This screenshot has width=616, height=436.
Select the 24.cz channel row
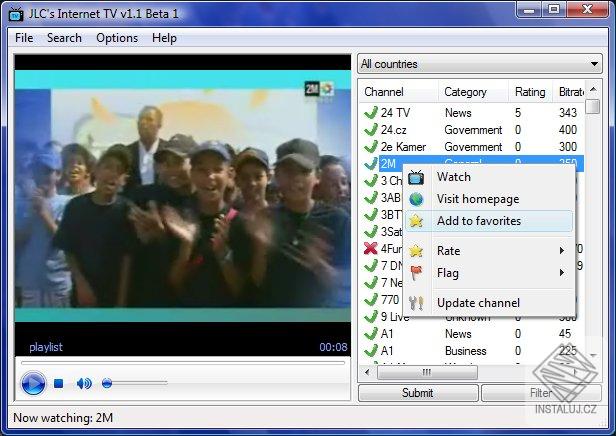pos(473,130)
